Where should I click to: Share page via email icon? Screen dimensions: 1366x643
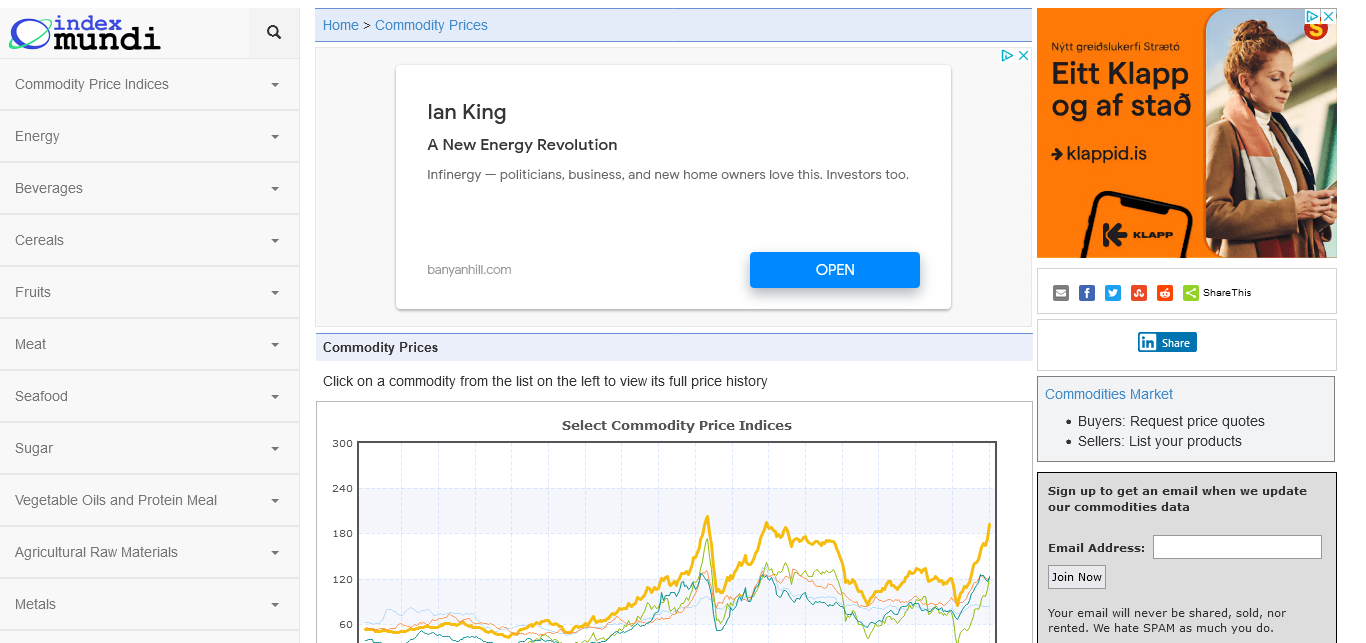pyautogui.click(x=1061, y=293)
